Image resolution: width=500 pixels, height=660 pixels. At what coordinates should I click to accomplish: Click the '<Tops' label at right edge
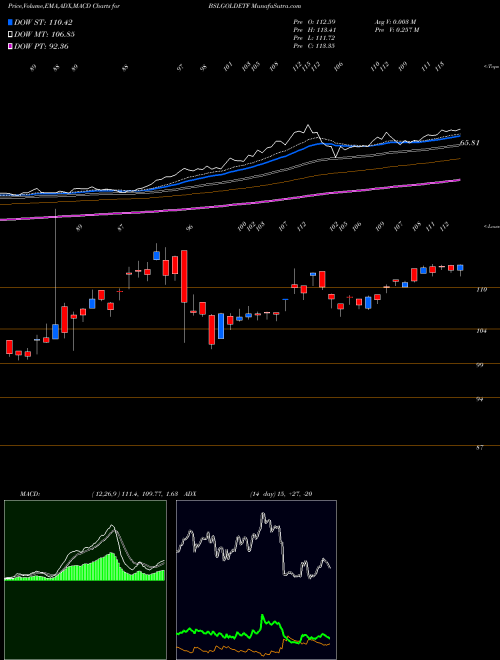pos(491,67)
